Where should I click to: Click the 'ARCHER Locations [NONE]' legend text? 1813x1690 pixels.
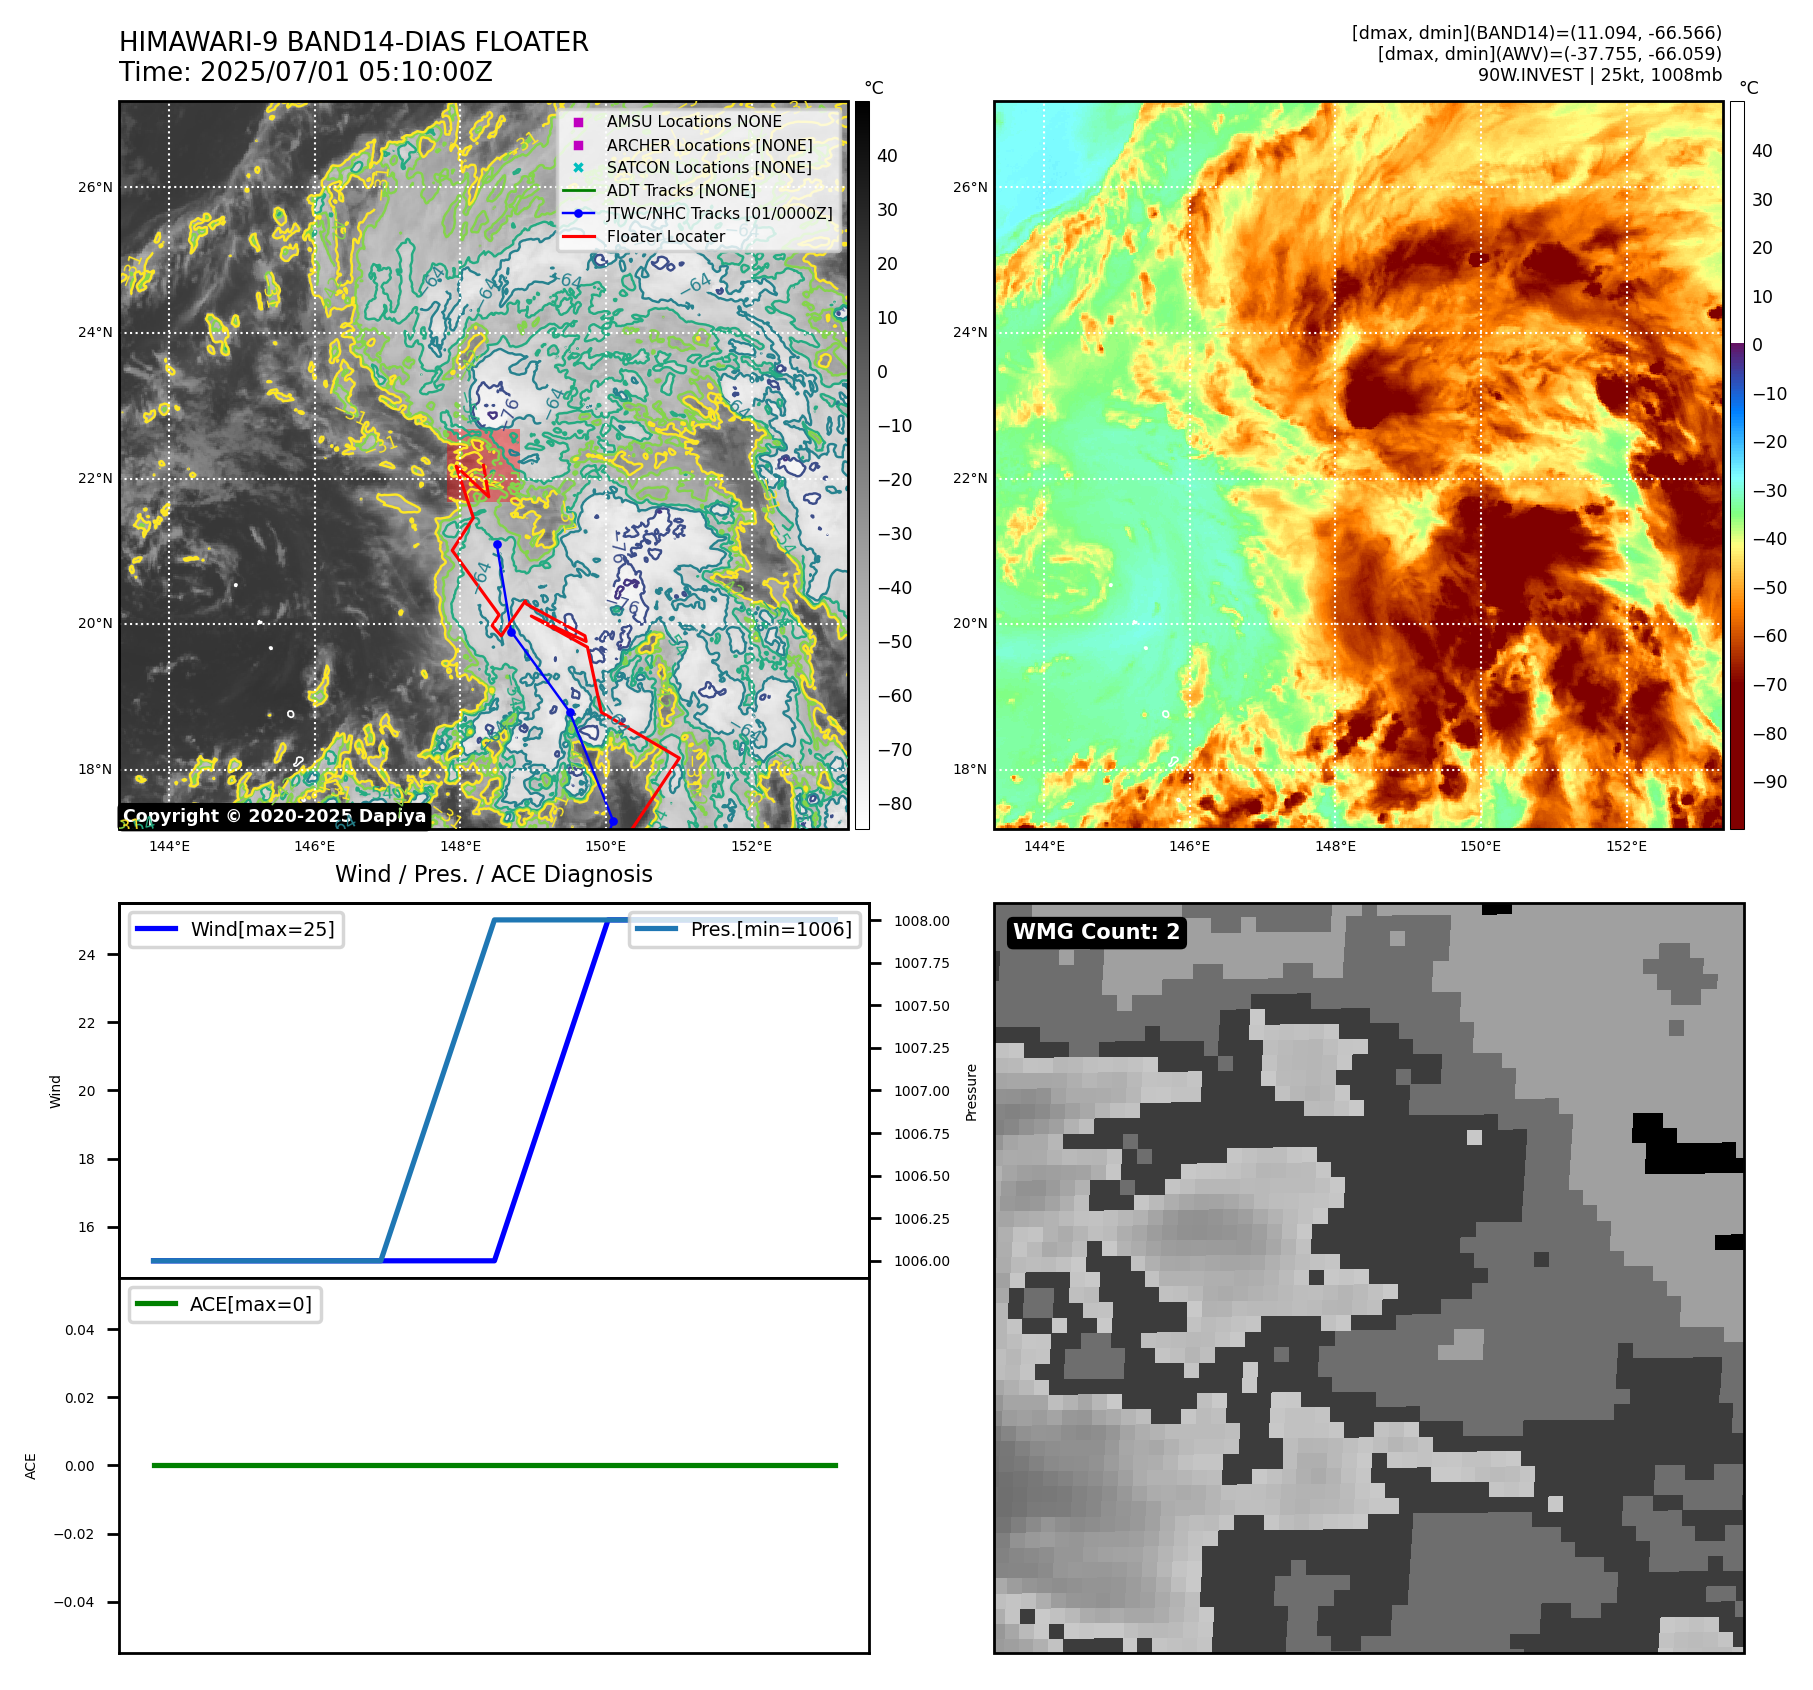(709, 145)
